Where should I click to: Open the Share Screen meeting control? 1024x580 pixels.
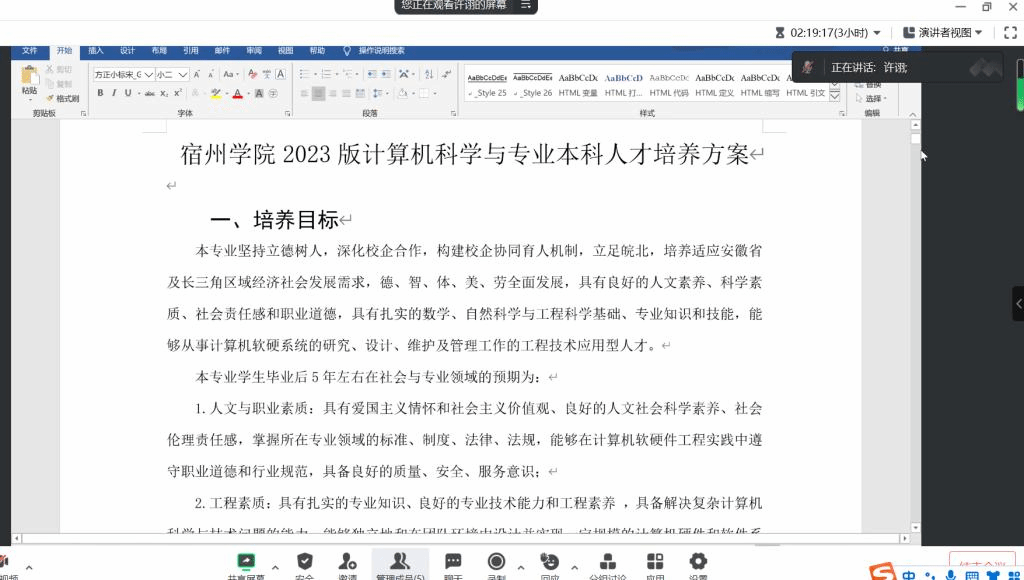click(246, 562)
